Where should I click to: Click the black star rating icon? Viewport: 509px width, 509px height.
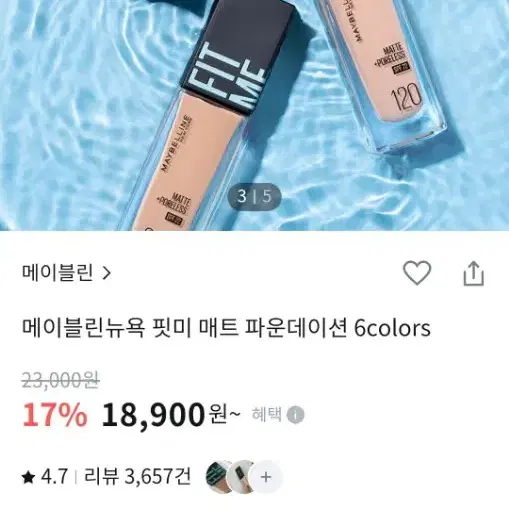(x=28, y=477)
